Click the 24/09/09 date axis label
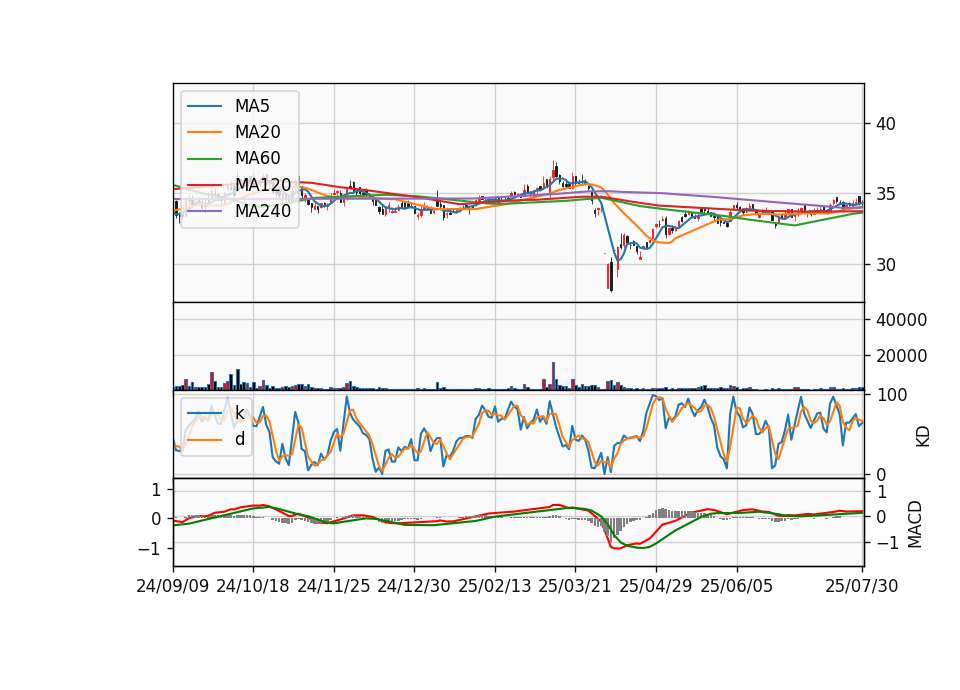960x690 pixels. click(x=173, y=586)
